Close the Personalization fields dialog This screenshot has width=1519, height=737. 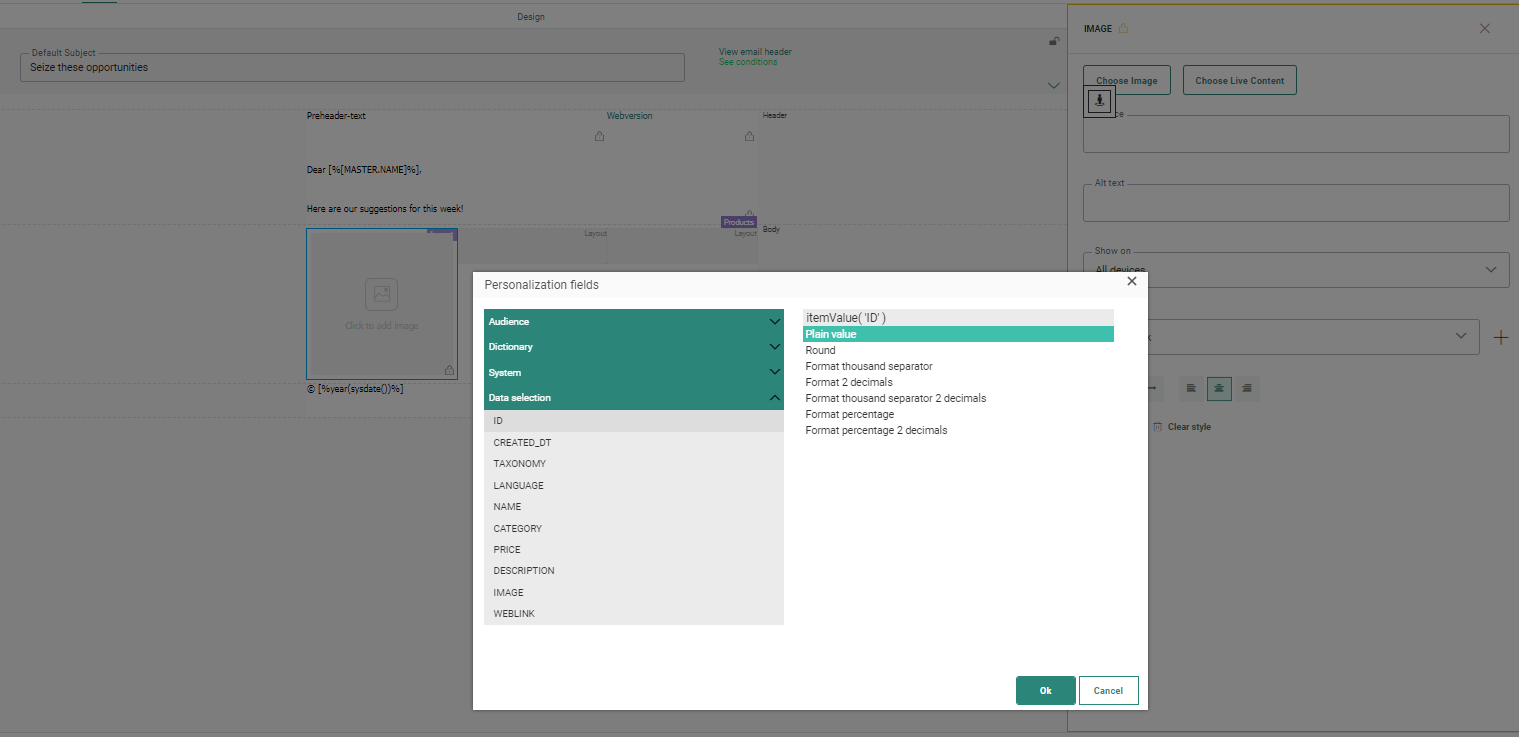[1131, 282]
